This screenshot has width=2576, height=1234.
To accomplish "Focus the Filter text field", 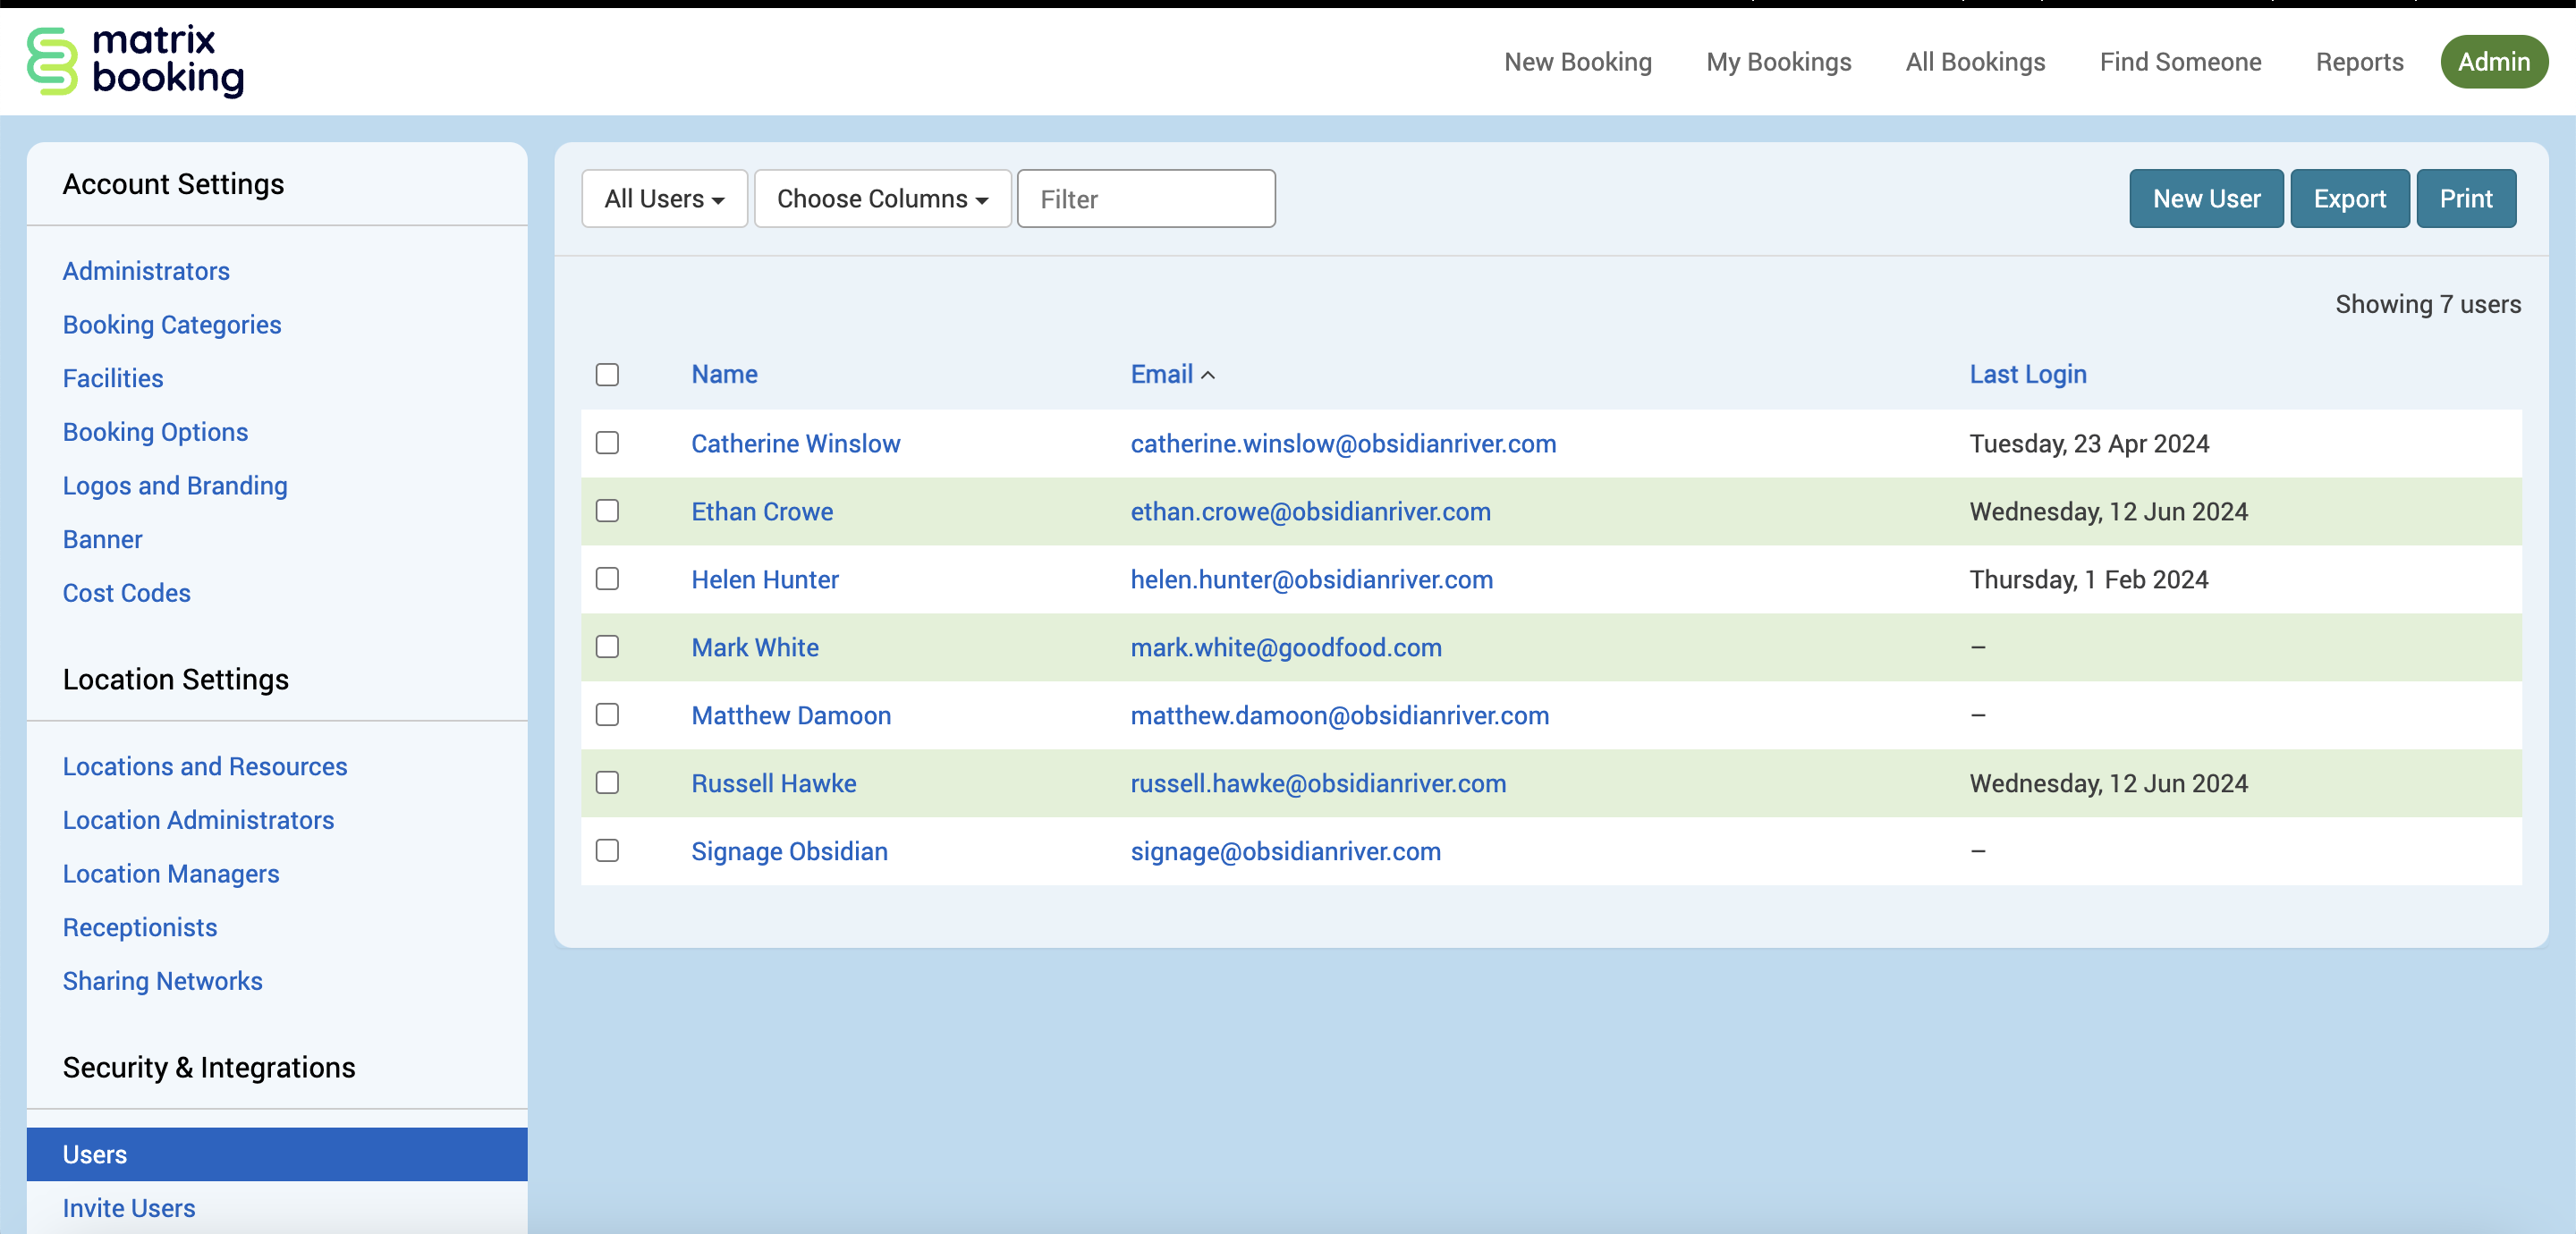I will pos(1146,199).
